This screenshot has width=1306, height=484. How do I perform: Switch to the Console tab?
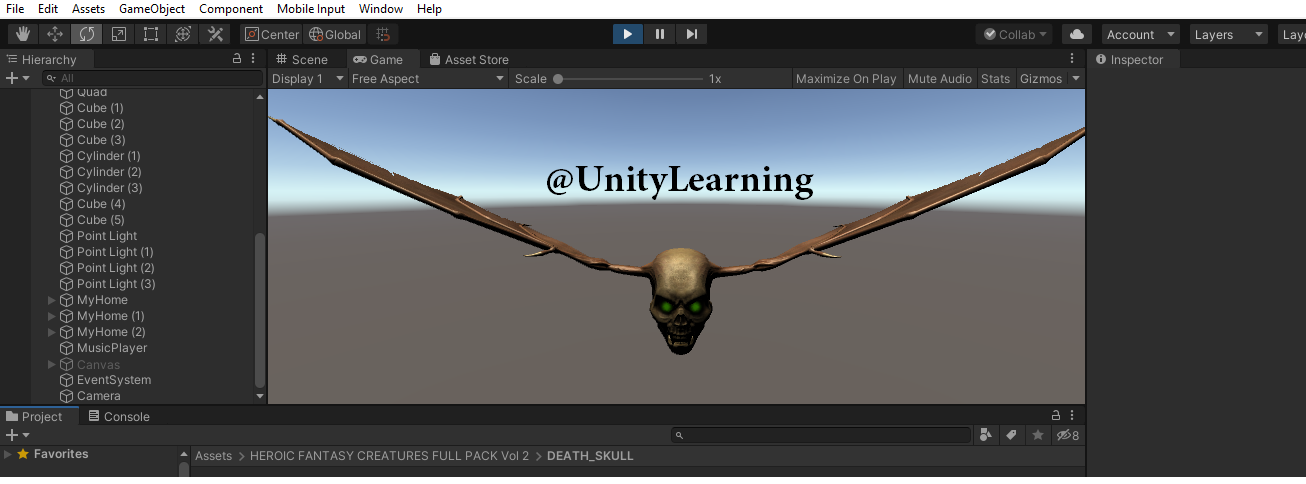click(x=118, y=416)
